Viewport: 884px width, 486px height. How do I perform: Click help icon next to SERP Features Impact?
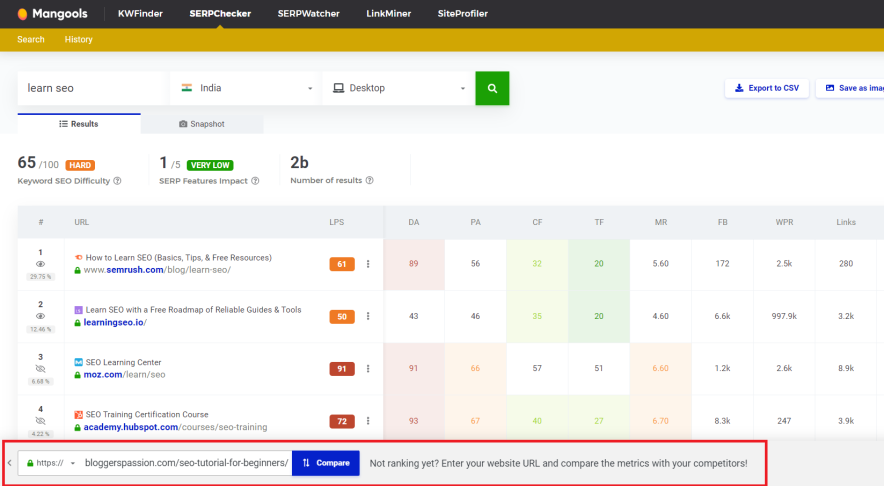pyautogui.click(x=255, y=181)
